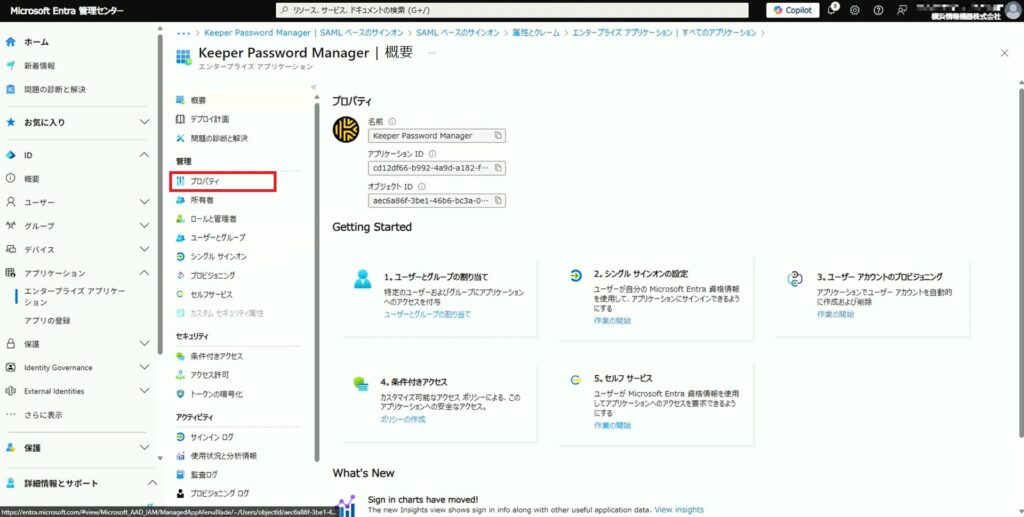Click the help question mark icon
The height and width of the screenshot is (517, 1024).
[x=878, y=10]
